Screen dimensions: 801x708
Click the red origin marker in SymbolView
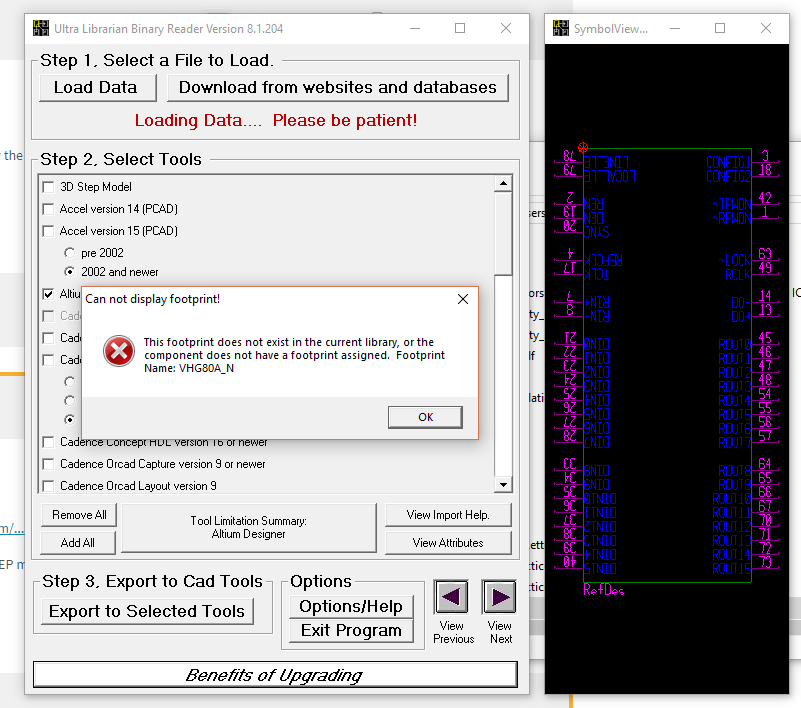point(583,148)
